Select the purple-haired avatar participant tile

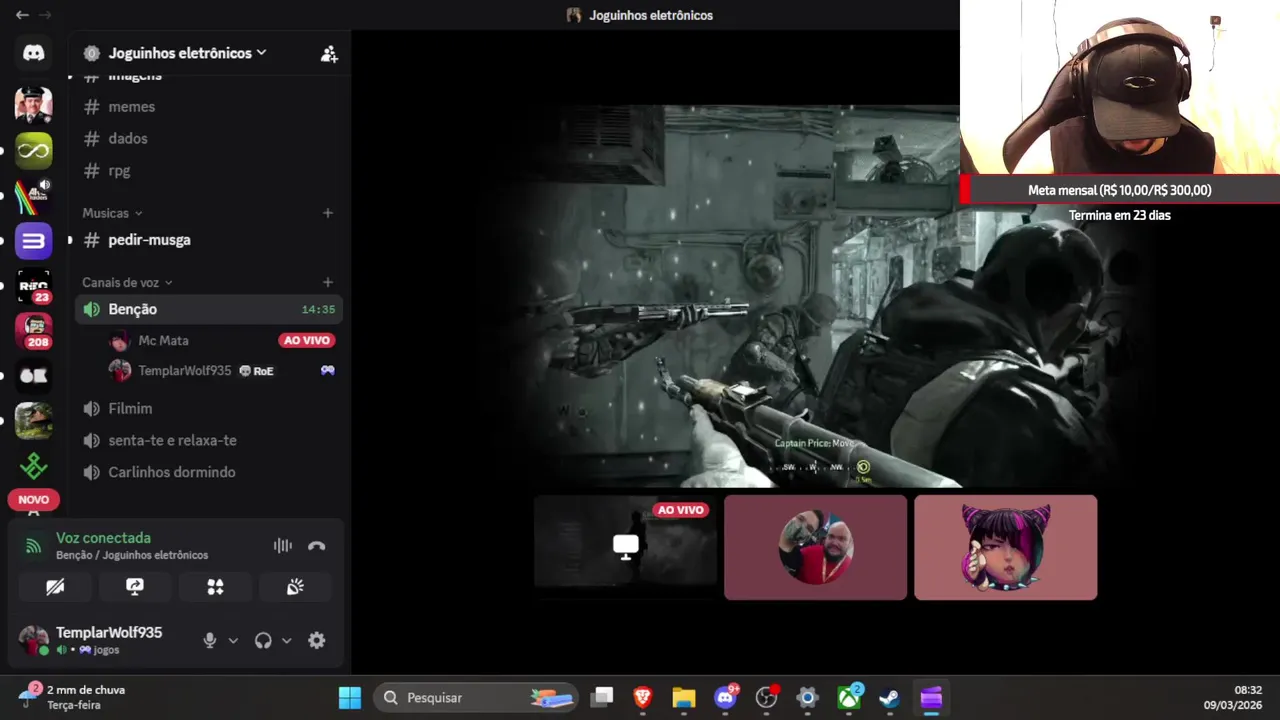coord(1005,547)
